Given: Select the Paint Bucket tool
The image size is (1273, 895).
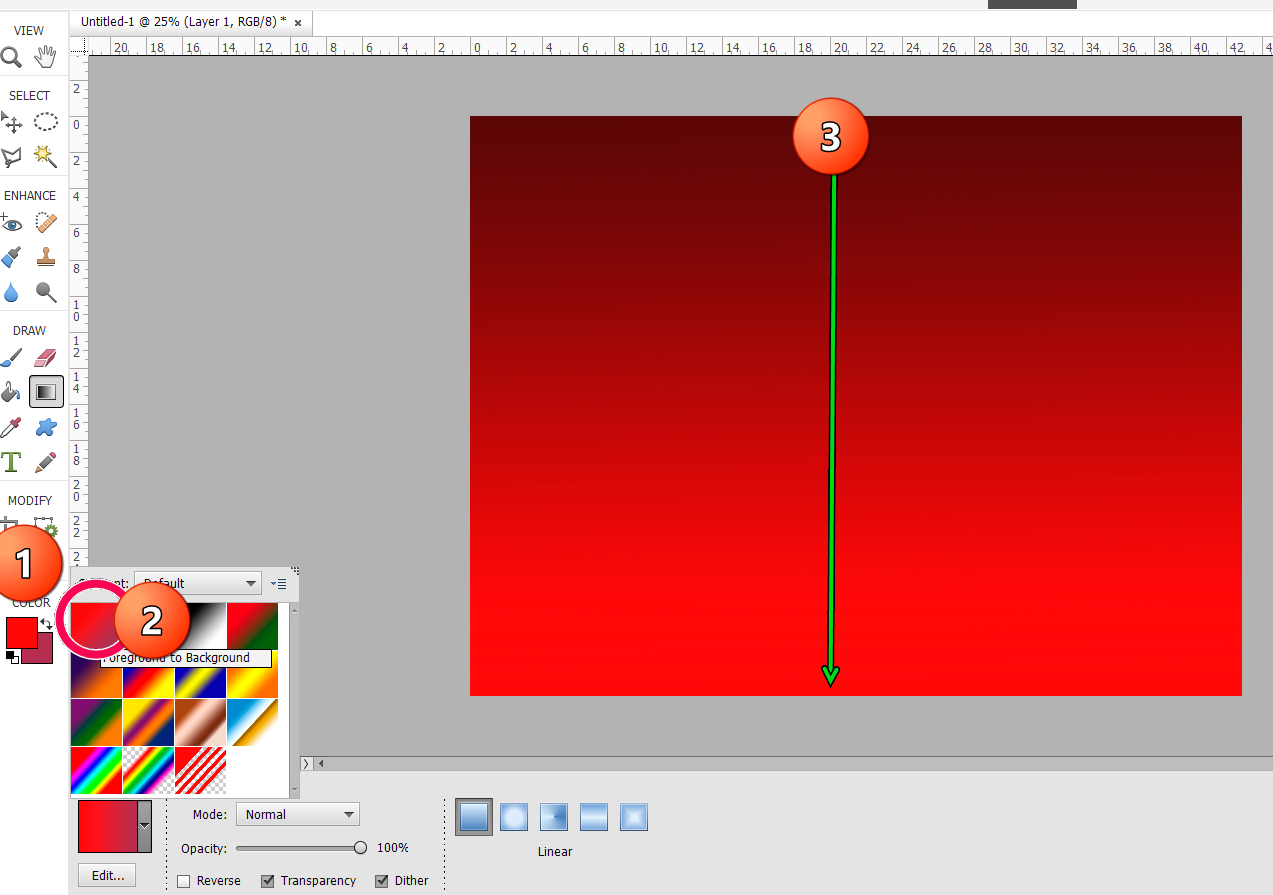Looking at the screenshot, I should 12,392.
